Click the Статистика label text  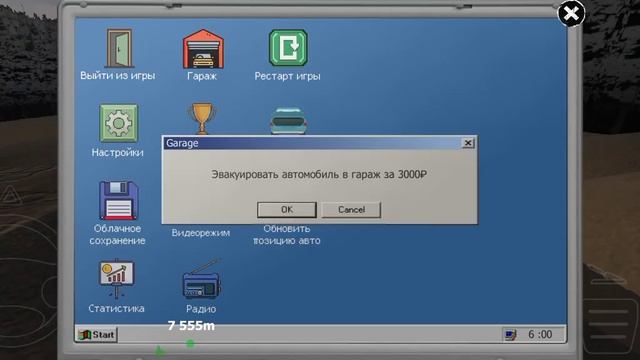[116, 308]
